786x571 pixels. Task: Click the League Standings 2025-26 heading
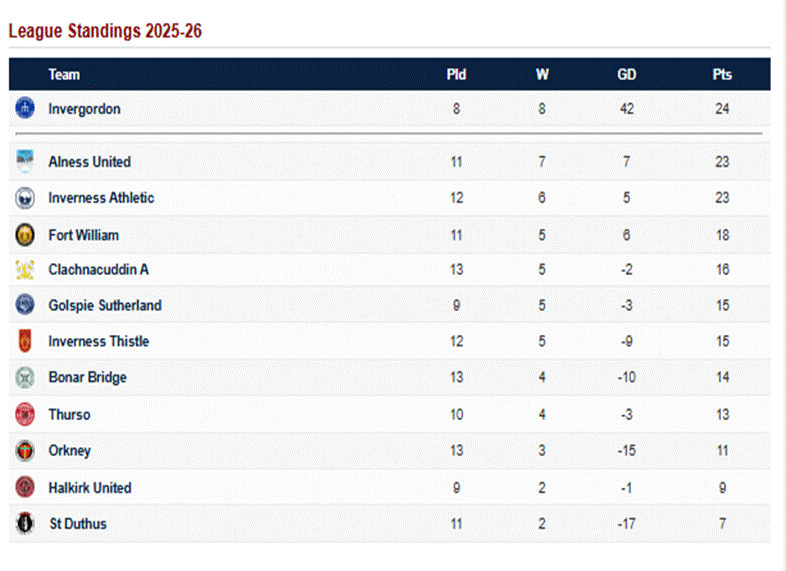pyautogui.click(x=105, y=31)
